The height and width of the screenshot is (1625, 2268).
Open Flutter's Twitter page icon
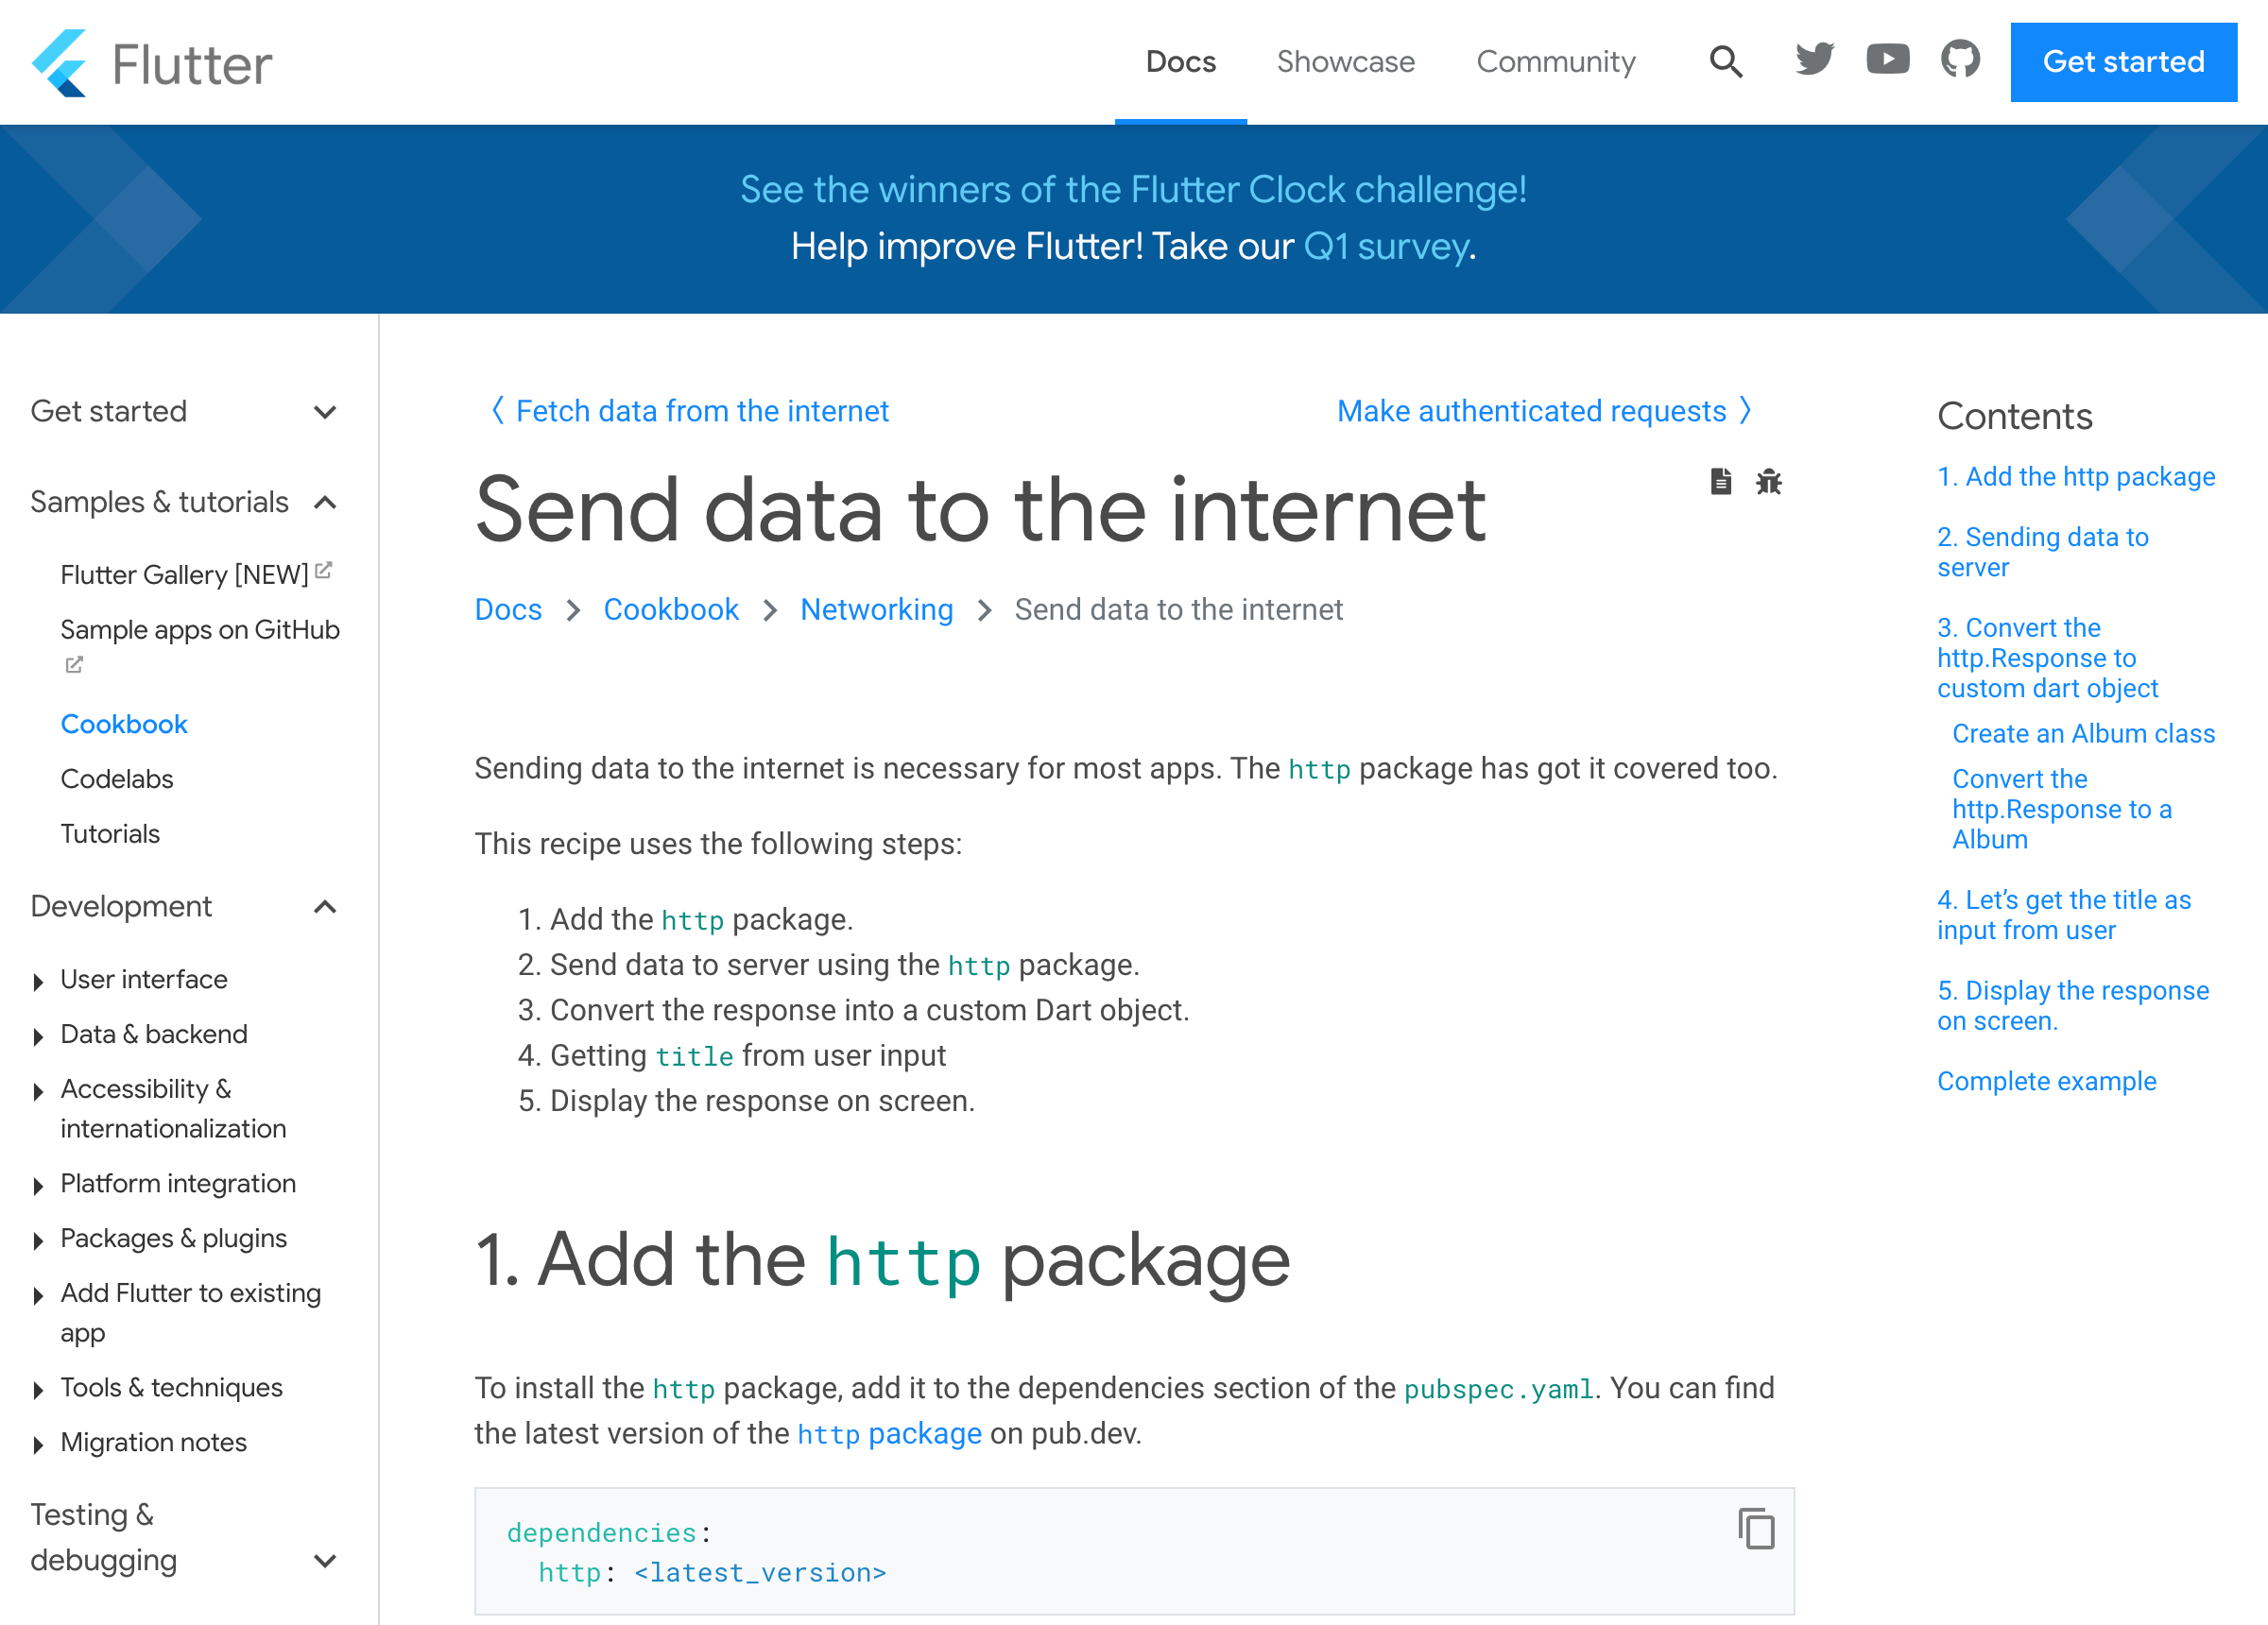click(1814, 60)
